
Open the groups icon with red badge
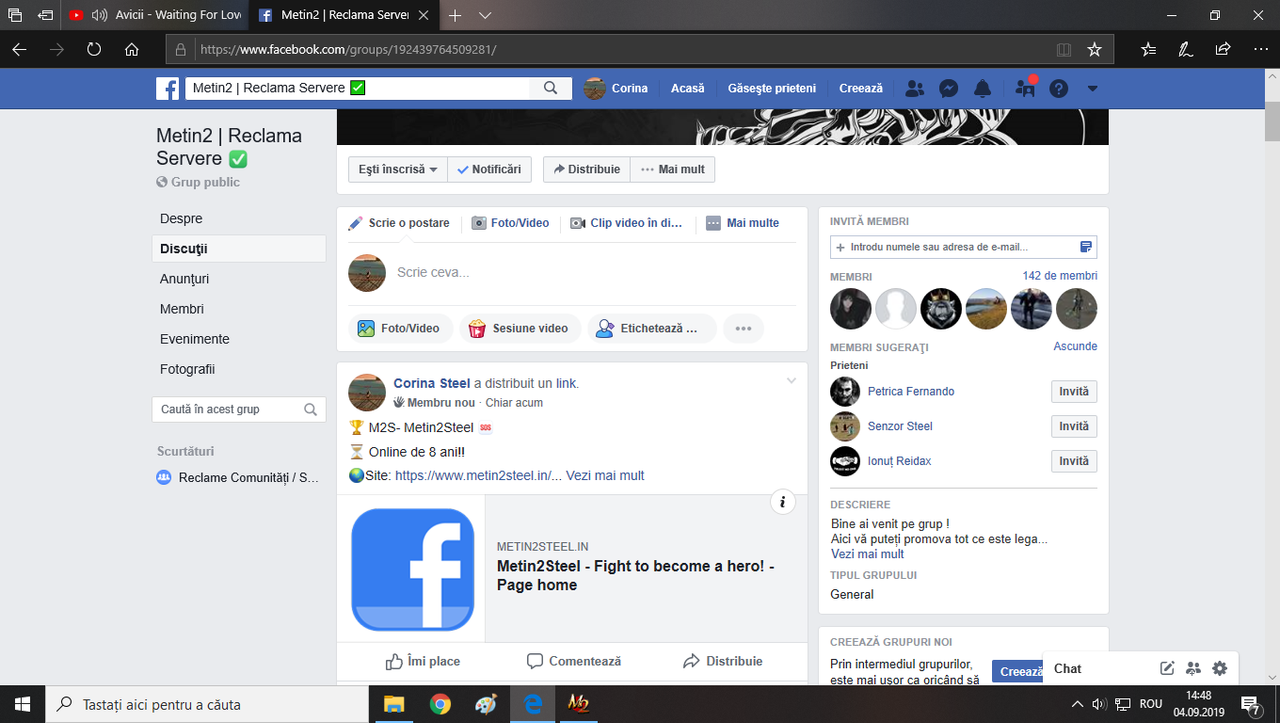pos(1025,88)
